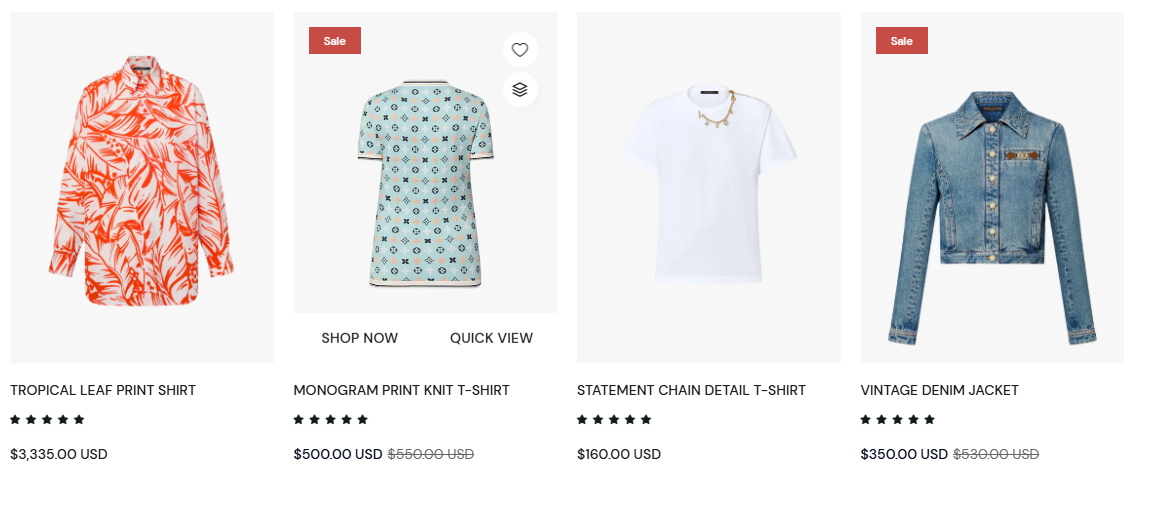This screenshot has height=507, width=1164.
Task: Click the $3,335.00 USD price
Action: click(59, 454)
